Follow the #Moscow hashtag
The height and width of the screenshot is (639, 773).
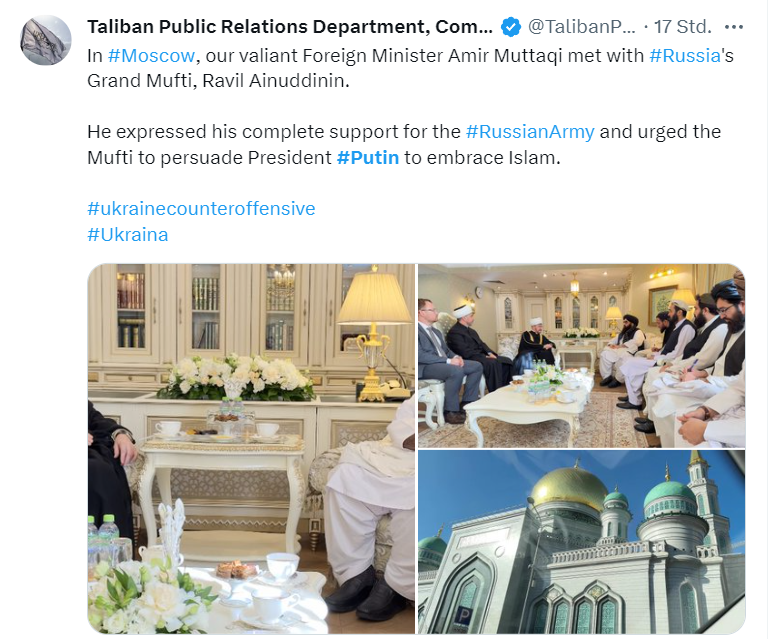point(151,56)
